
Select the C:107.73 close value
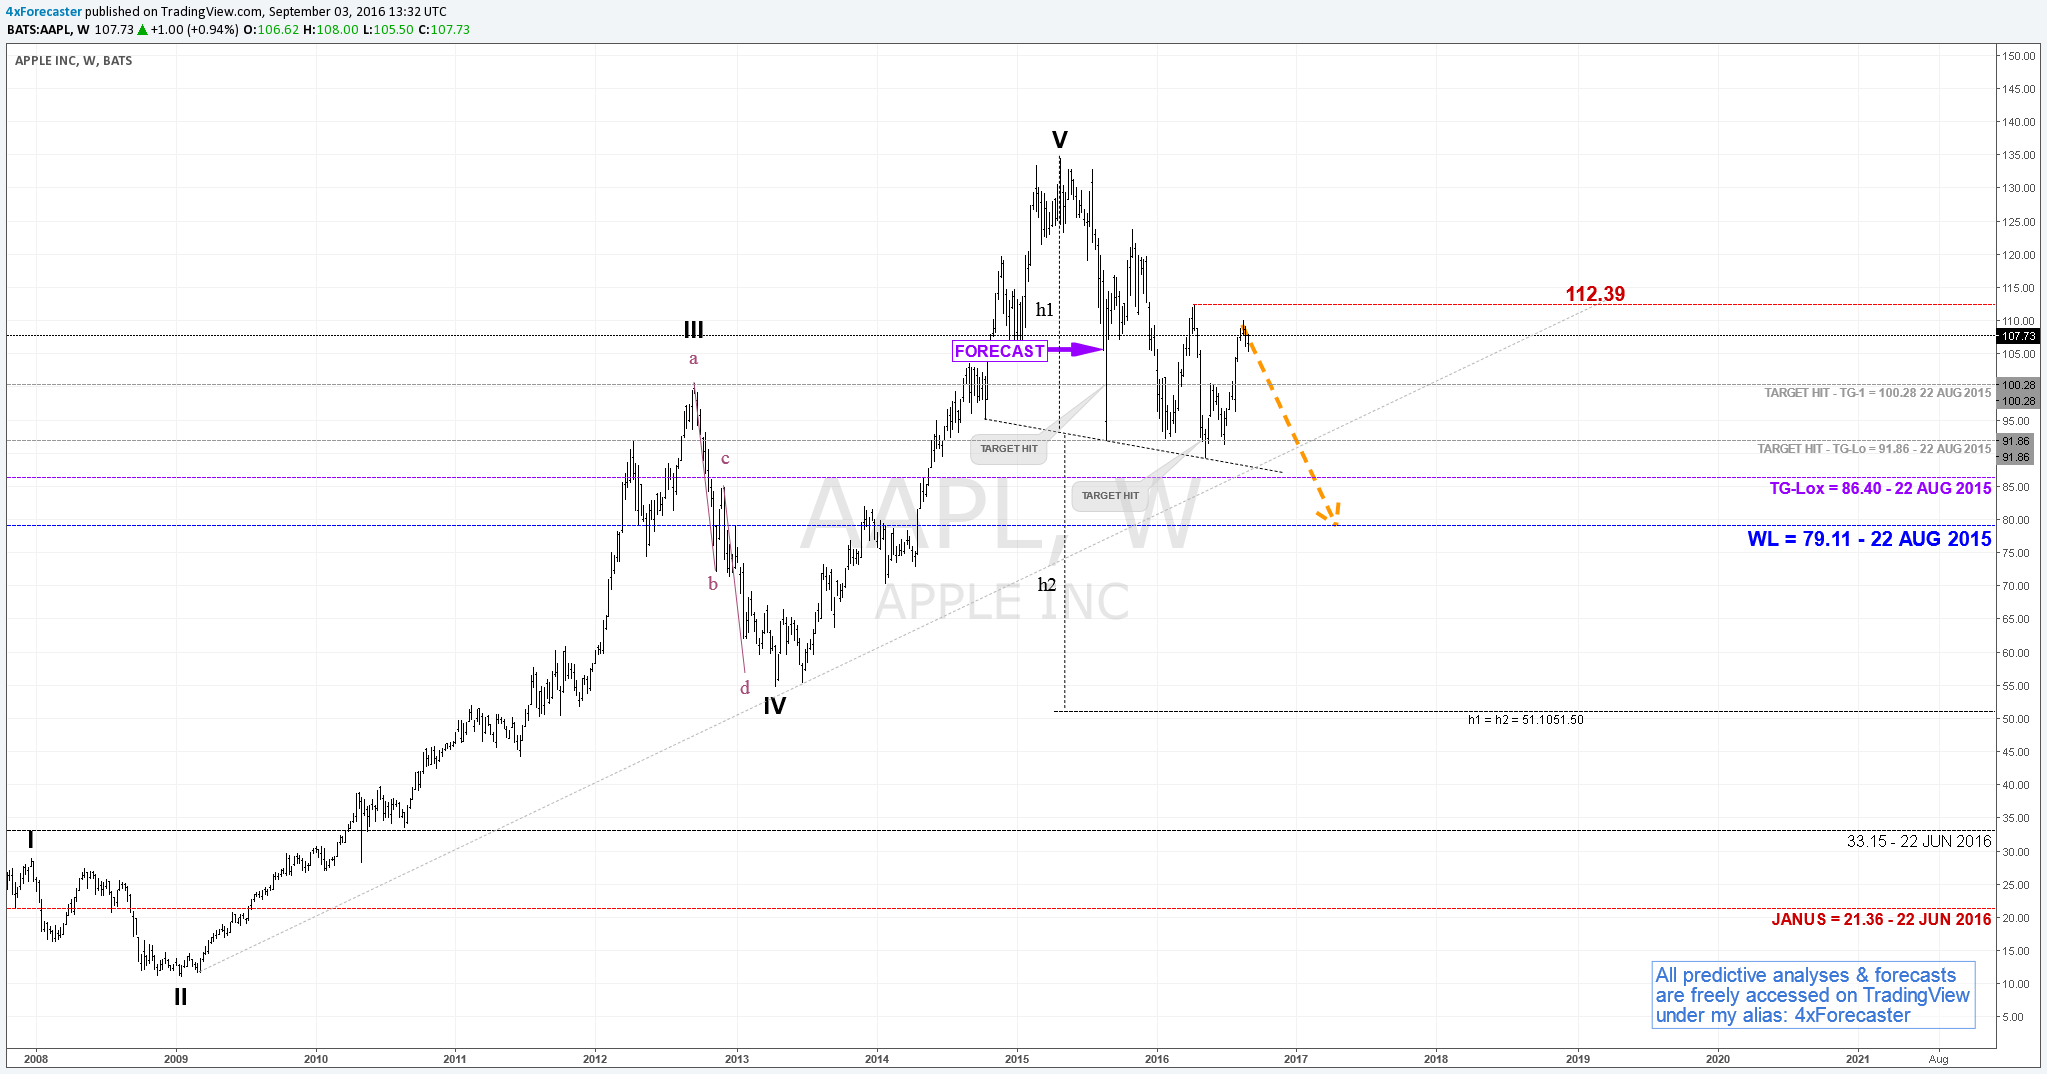pos(444,30)
